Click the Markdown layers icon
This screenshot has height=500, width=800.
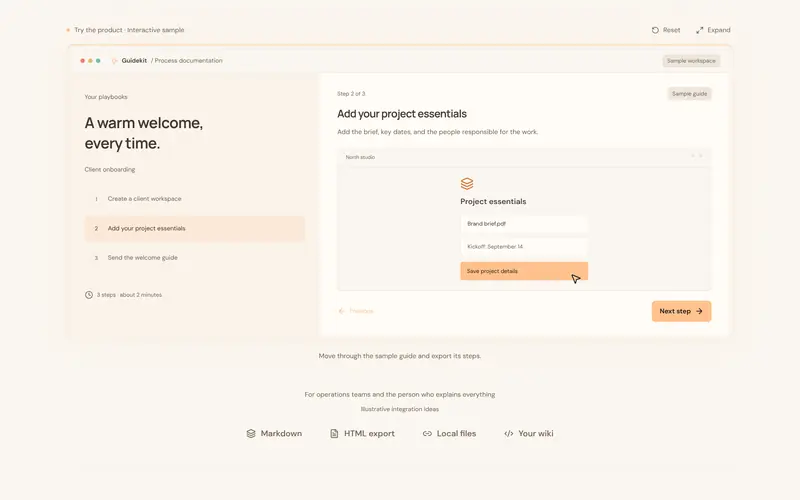pos(251,434)
